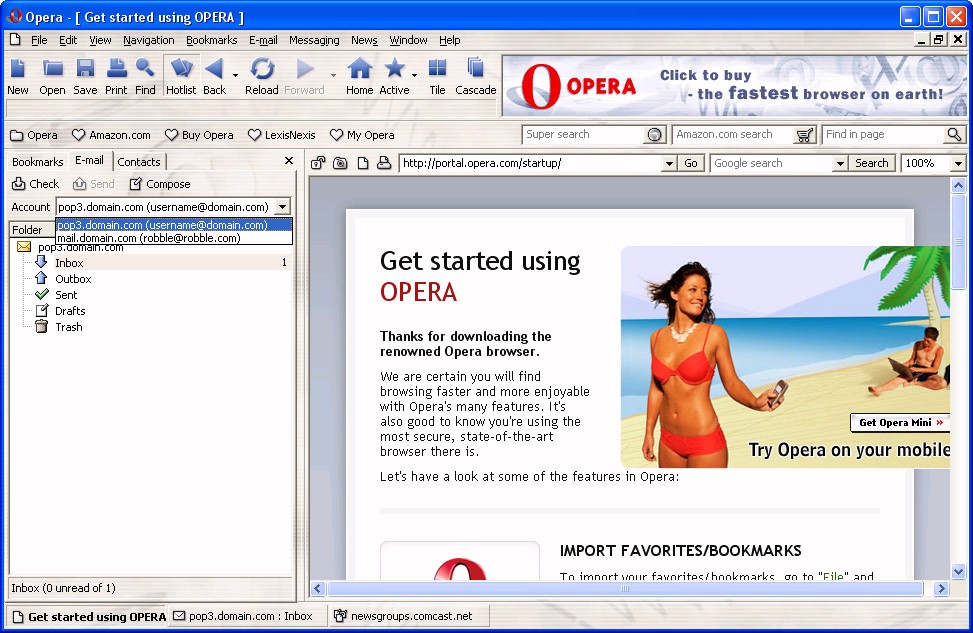The height and width of the screenshot is (633, 973).
Task: Click the Amazon.com search input field
Action: coord(733,134)
